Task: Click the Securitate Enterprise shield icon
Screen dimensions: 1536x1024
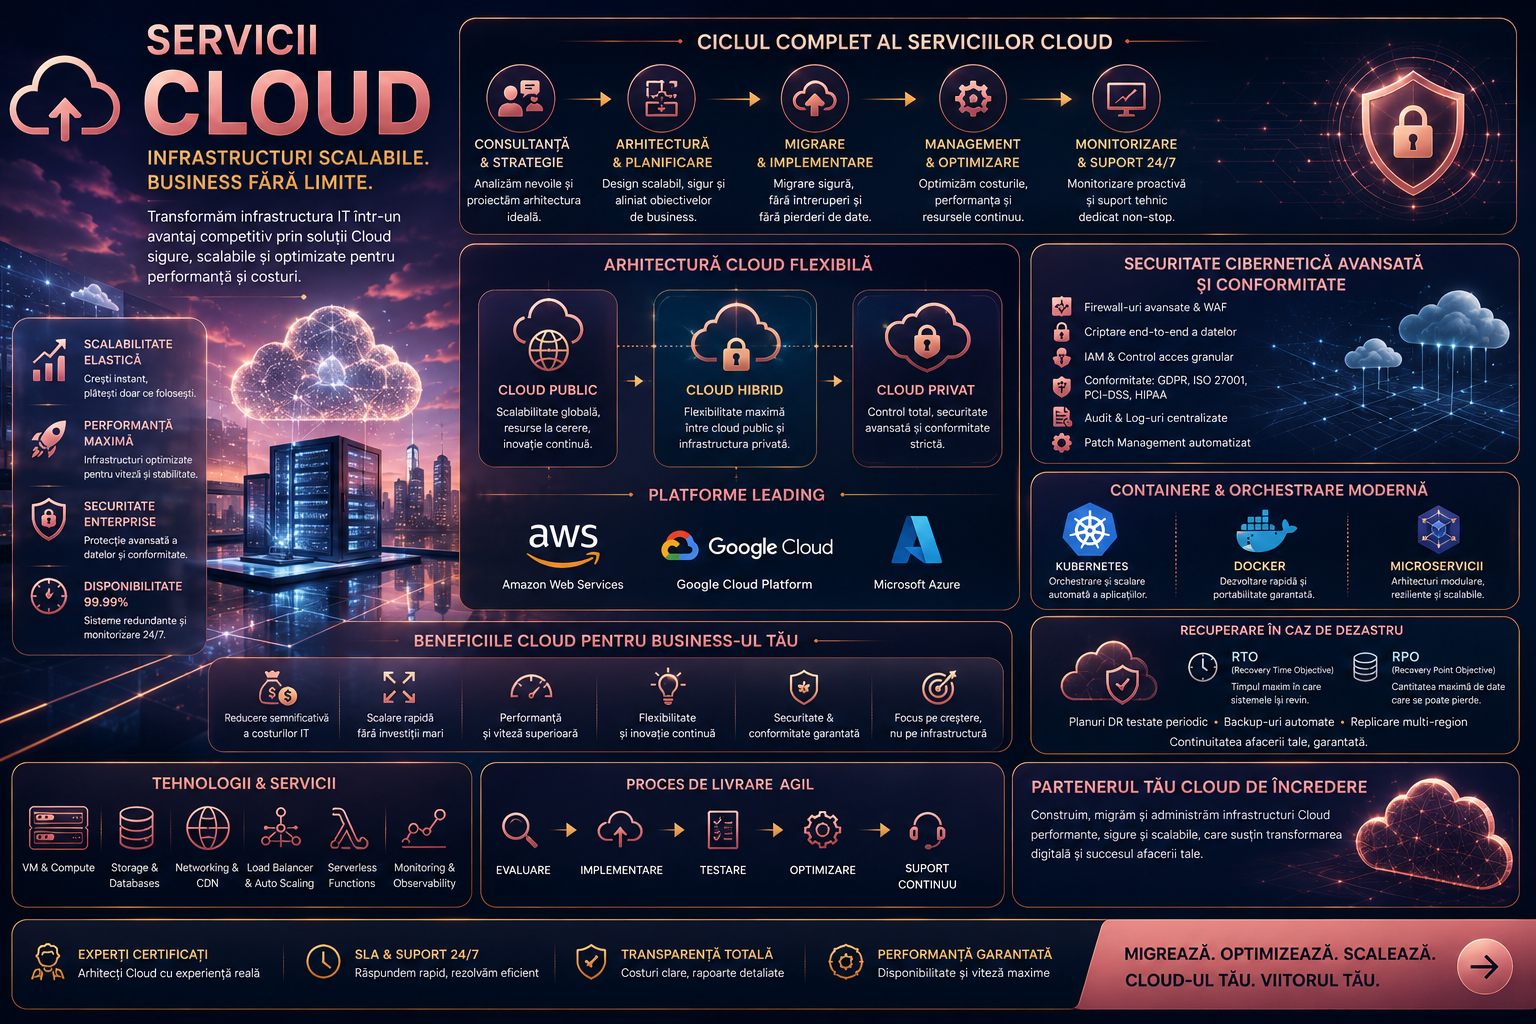Action: tap(49, 519)
